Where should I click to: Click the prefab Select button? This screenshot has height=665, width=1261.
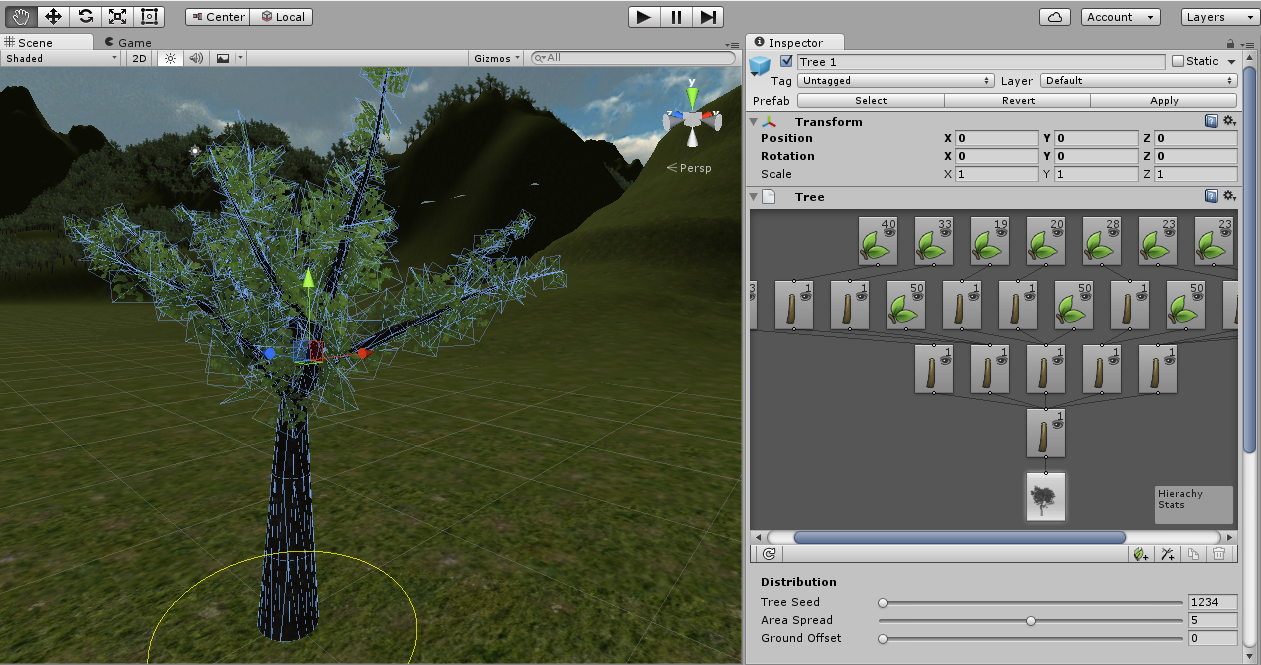[x=871, y=101]
